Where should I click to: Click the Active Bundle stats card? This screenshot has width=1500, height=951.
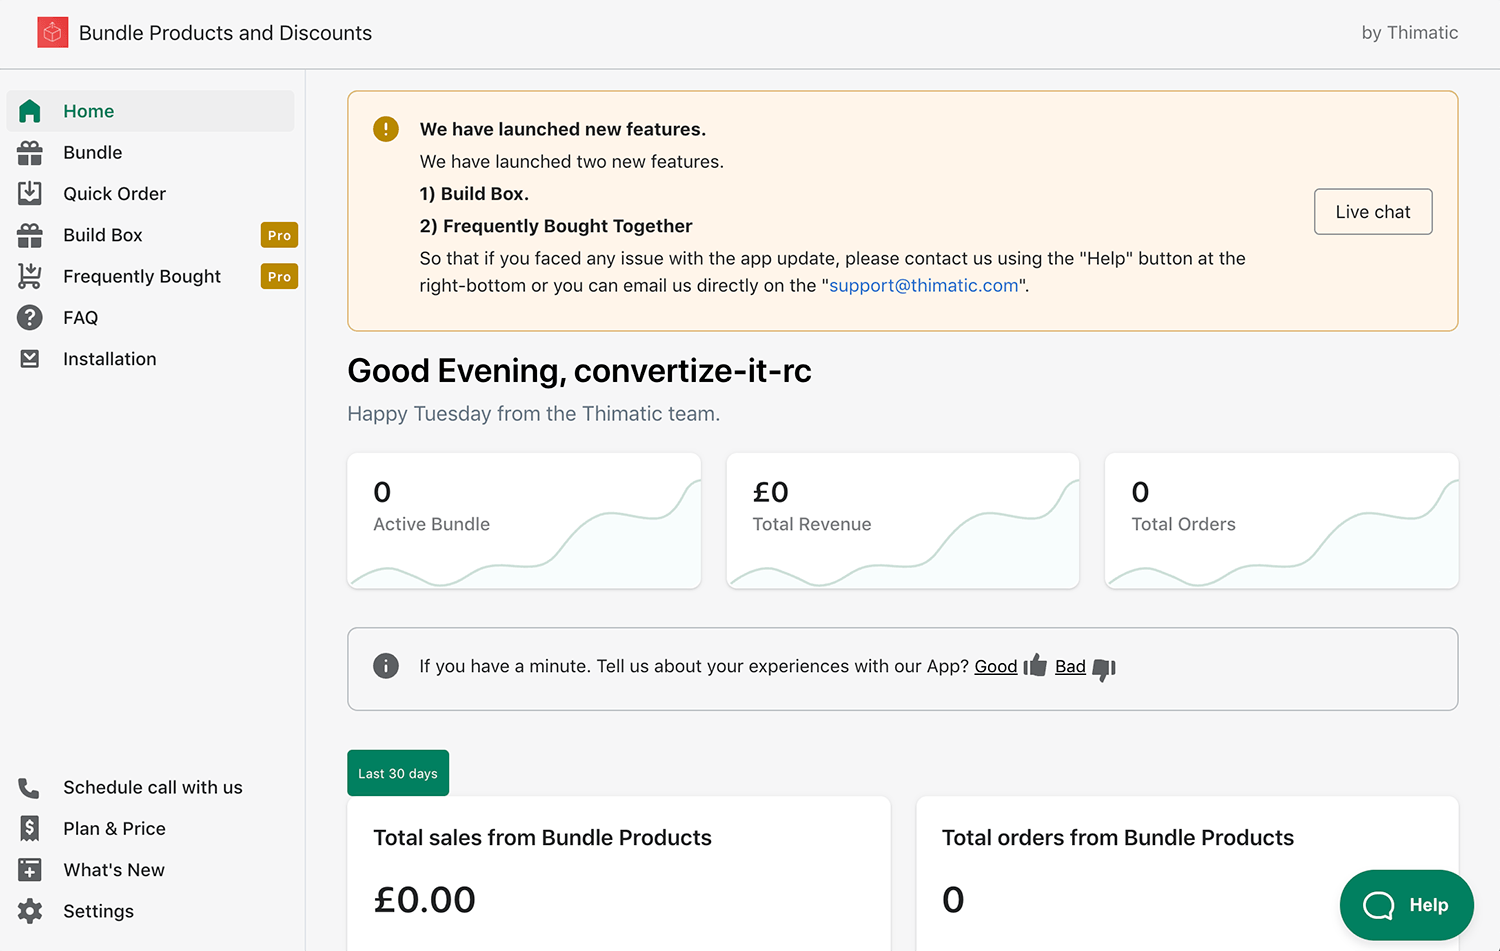524,520
